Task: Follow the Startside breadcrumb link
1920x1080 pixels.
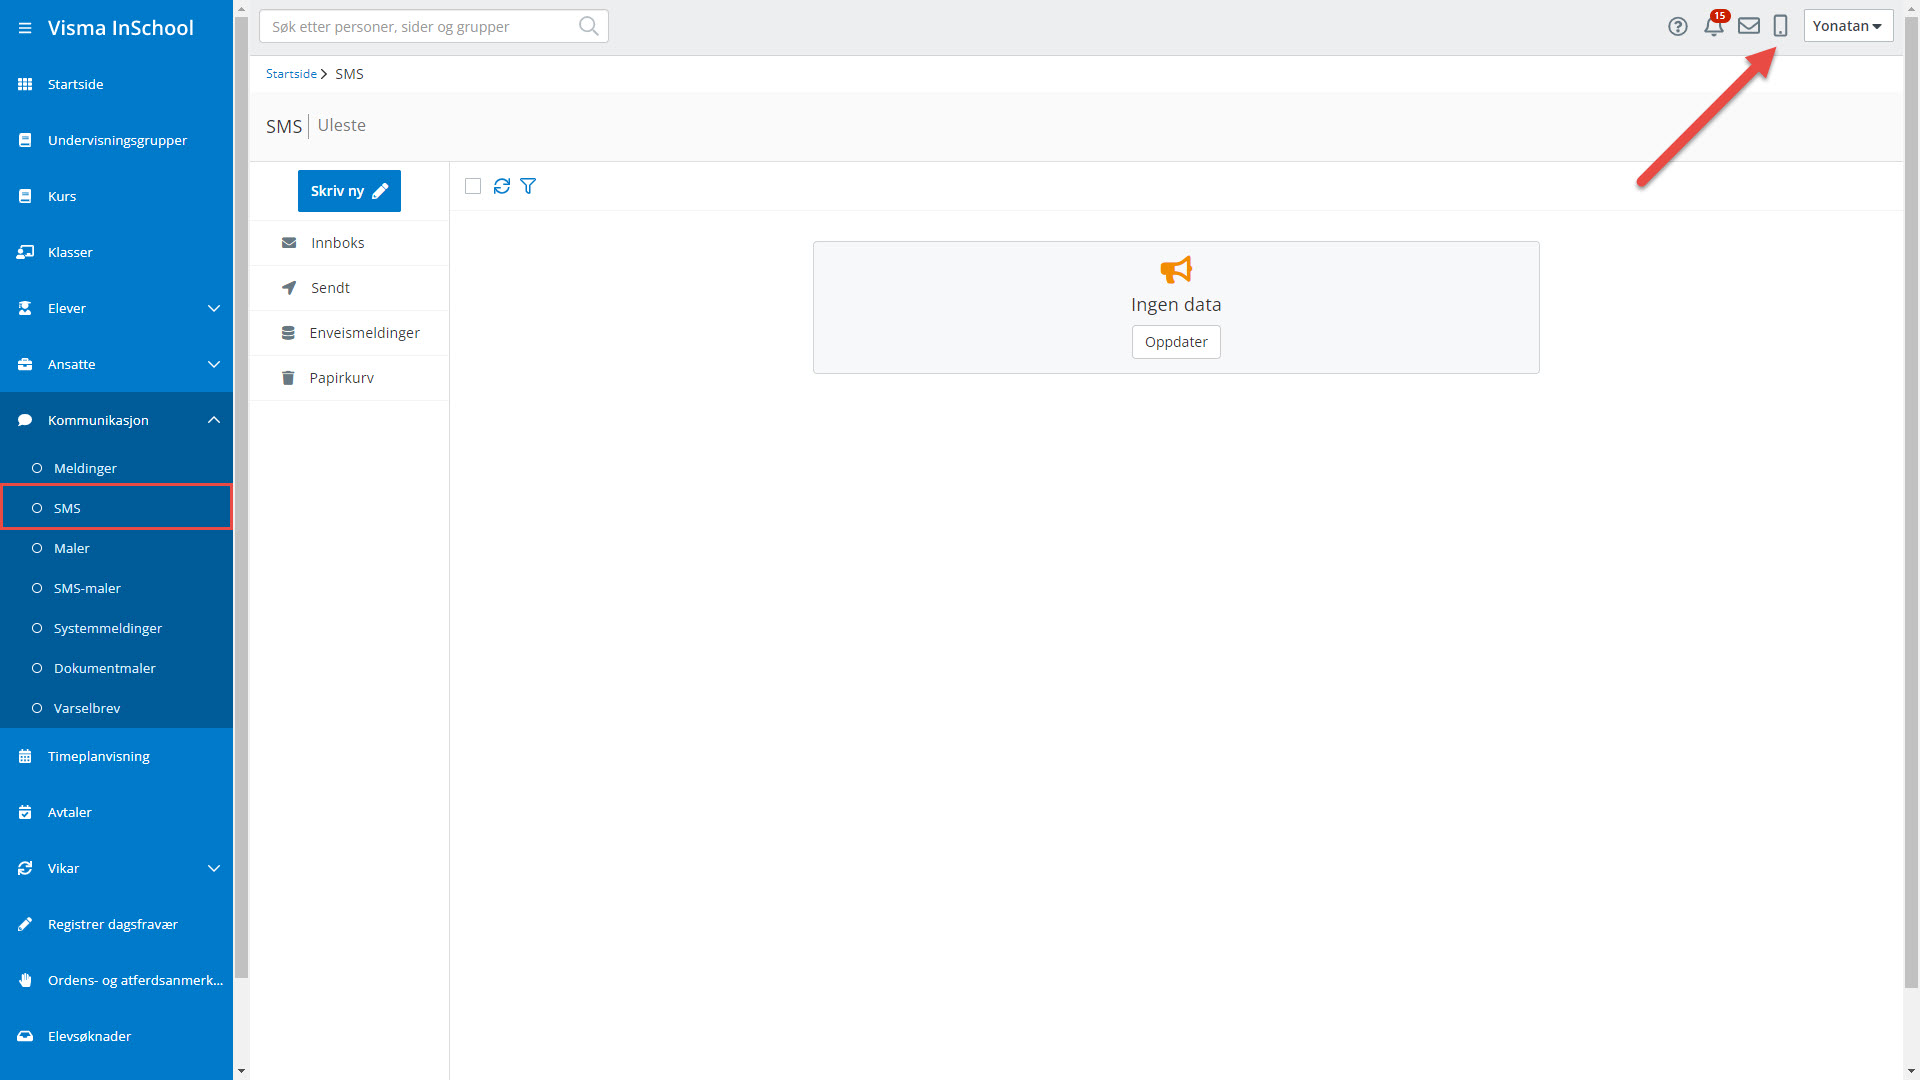Action: click(x=291, y=74)
